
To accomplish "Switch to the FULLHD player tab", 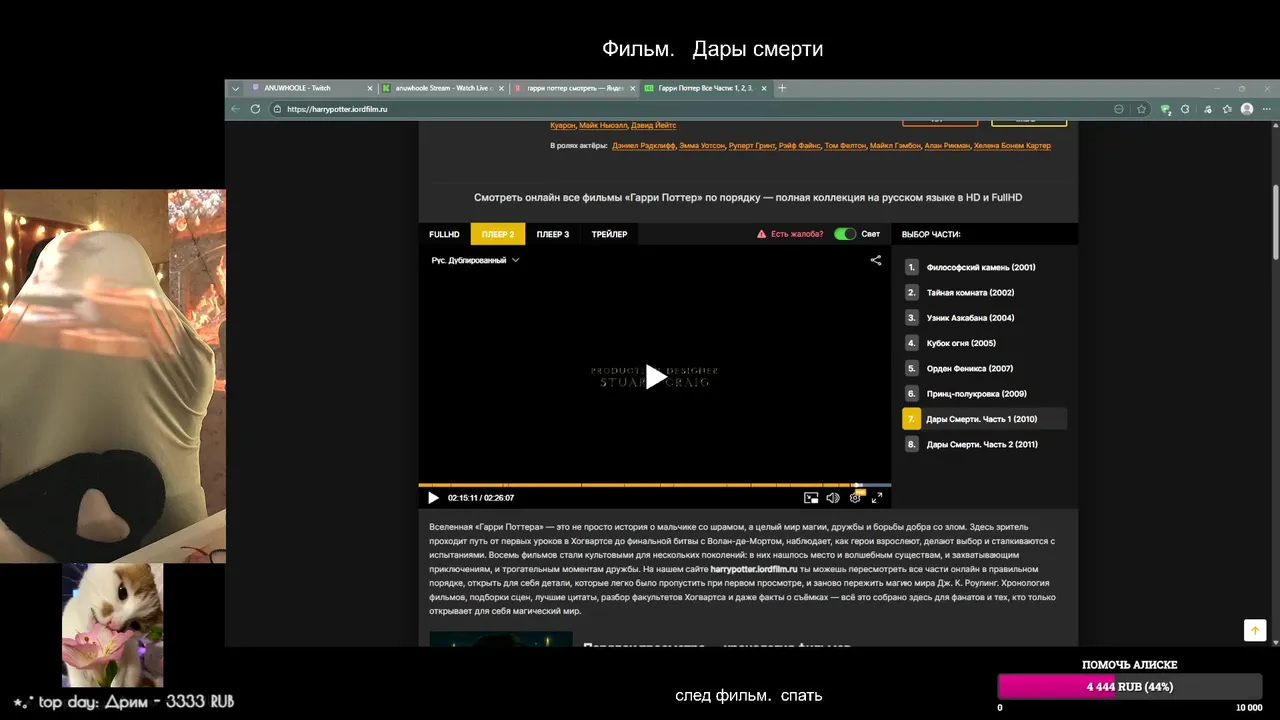I will pos(444,234).
